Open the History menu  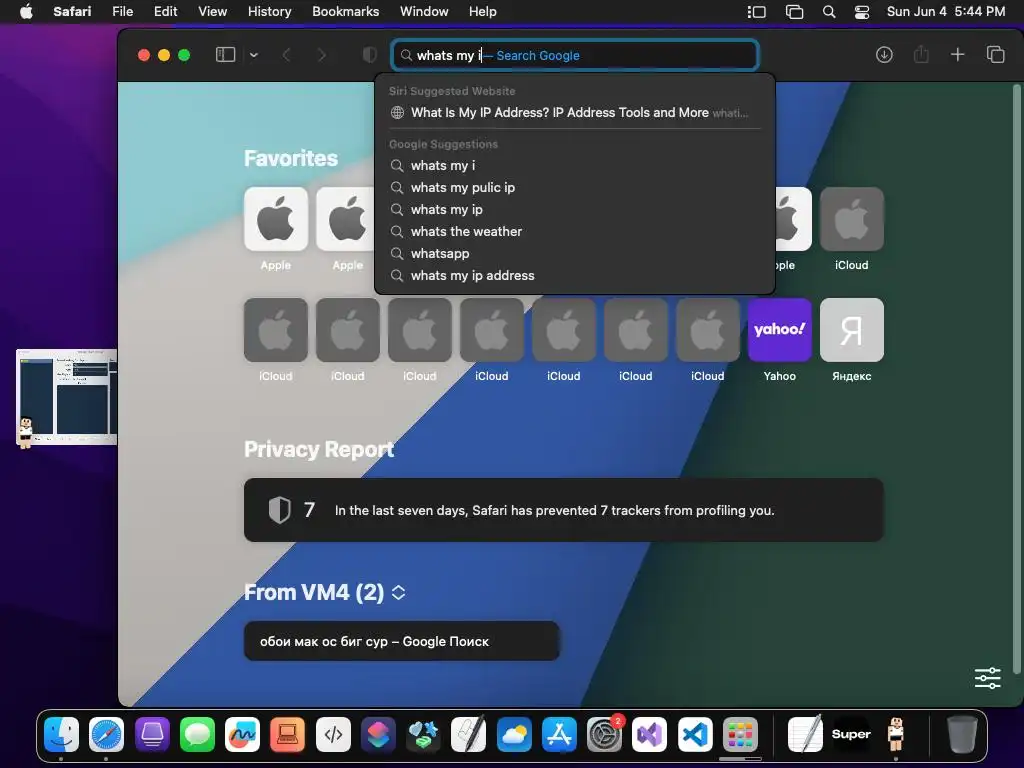[x=270, y=11]
